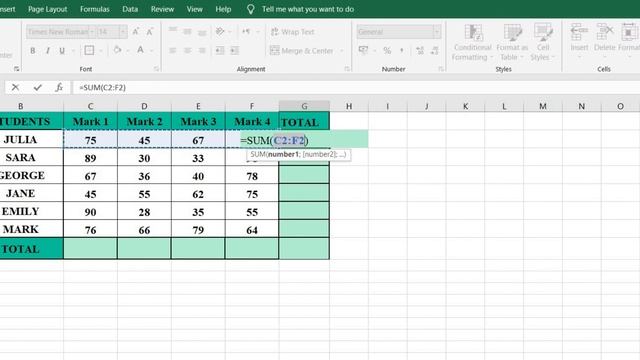The height and width of the screenshot is (360, 640).
Task: Open the View tab
Action: tap(195, 9)
